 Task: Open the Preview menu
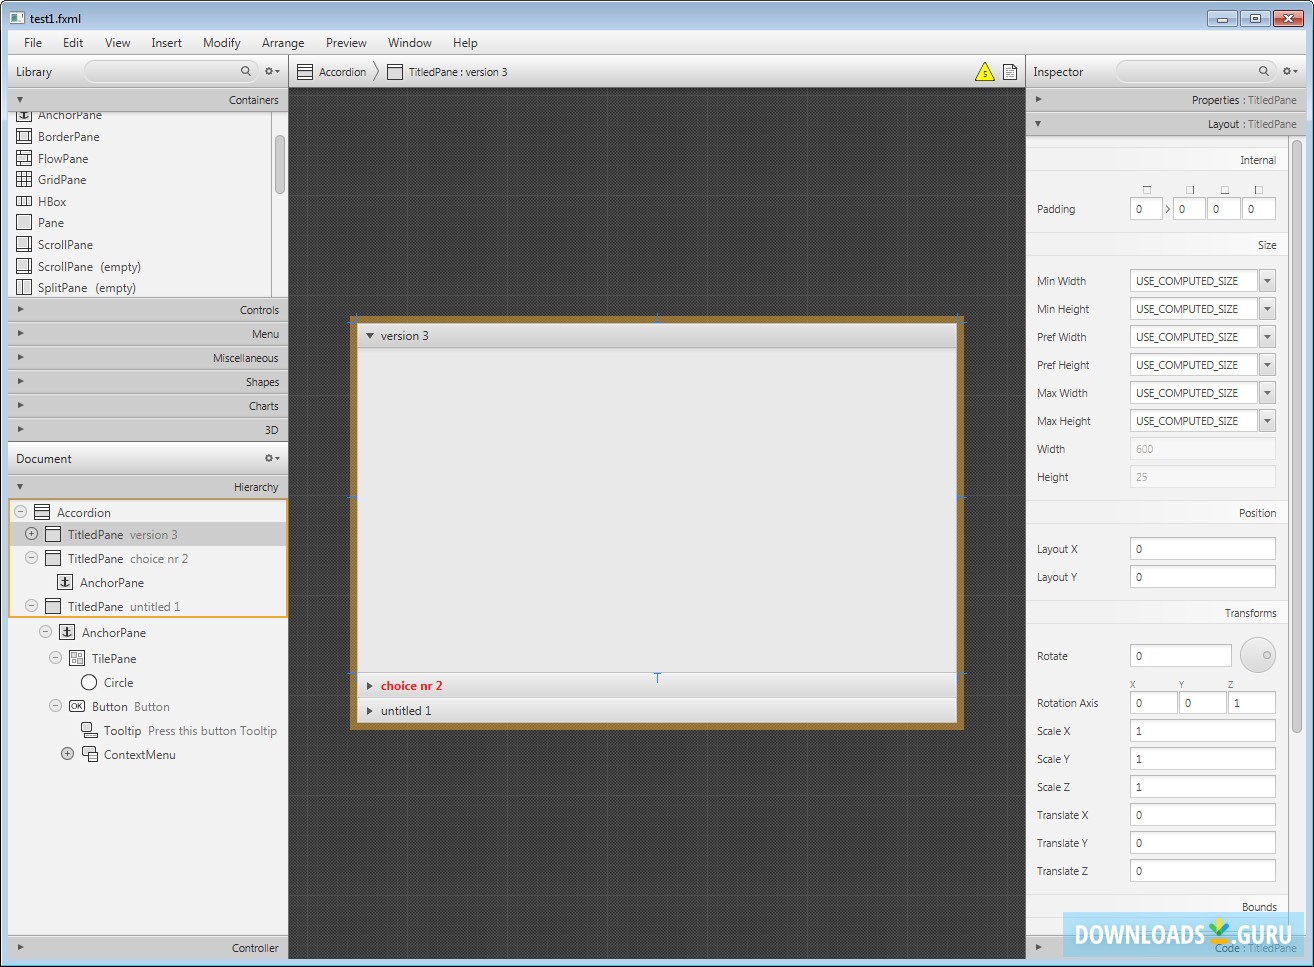pos(346,42)
